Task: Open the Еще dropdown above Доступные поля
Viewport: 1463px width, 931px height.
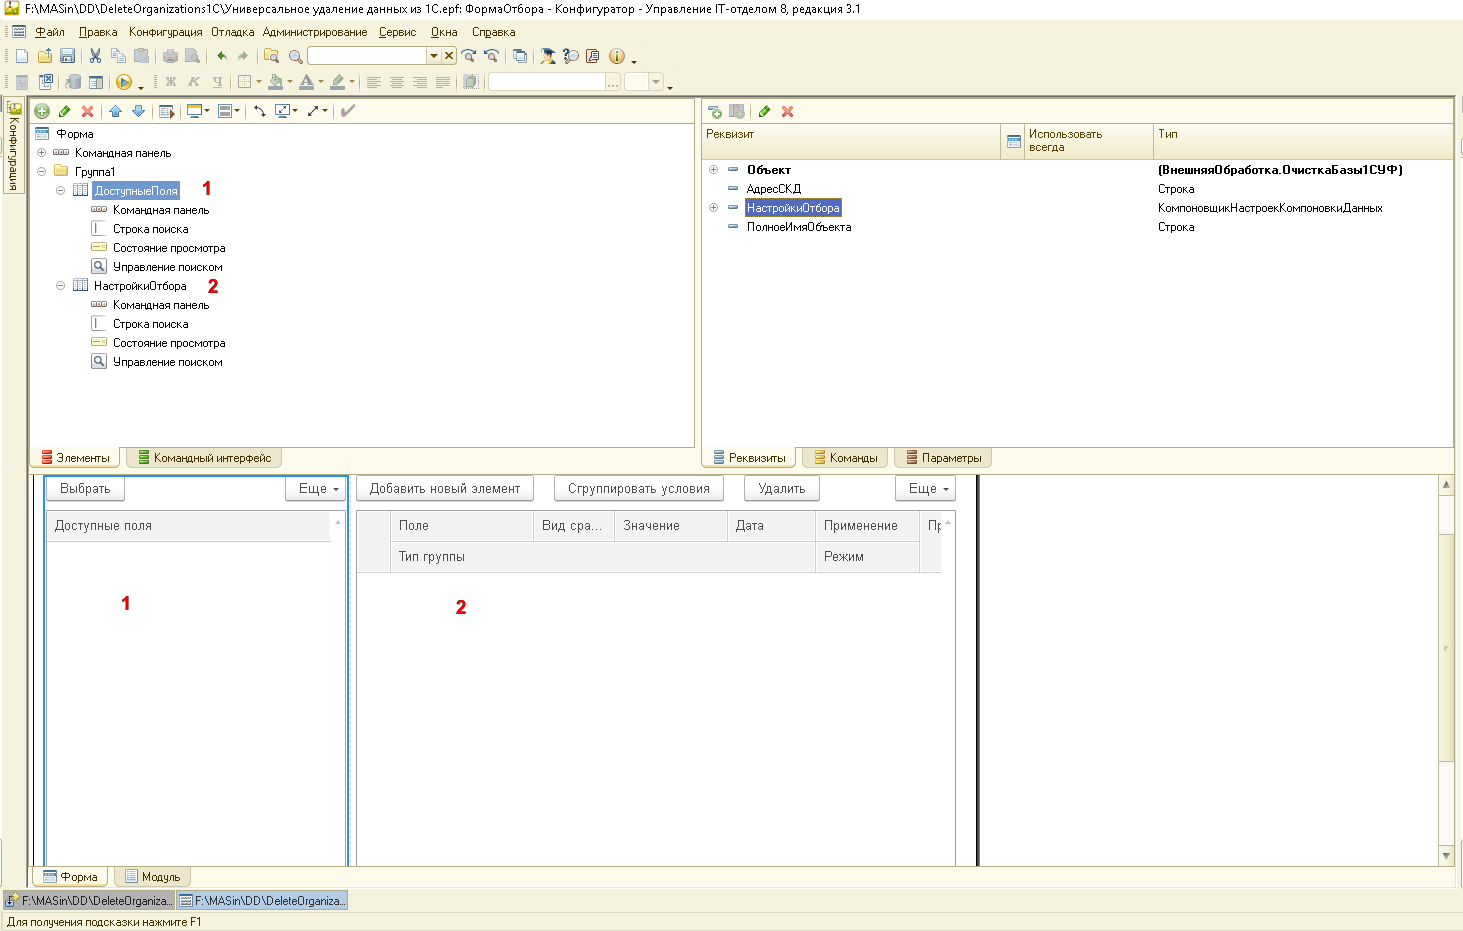Action: (x=318, y=489)
